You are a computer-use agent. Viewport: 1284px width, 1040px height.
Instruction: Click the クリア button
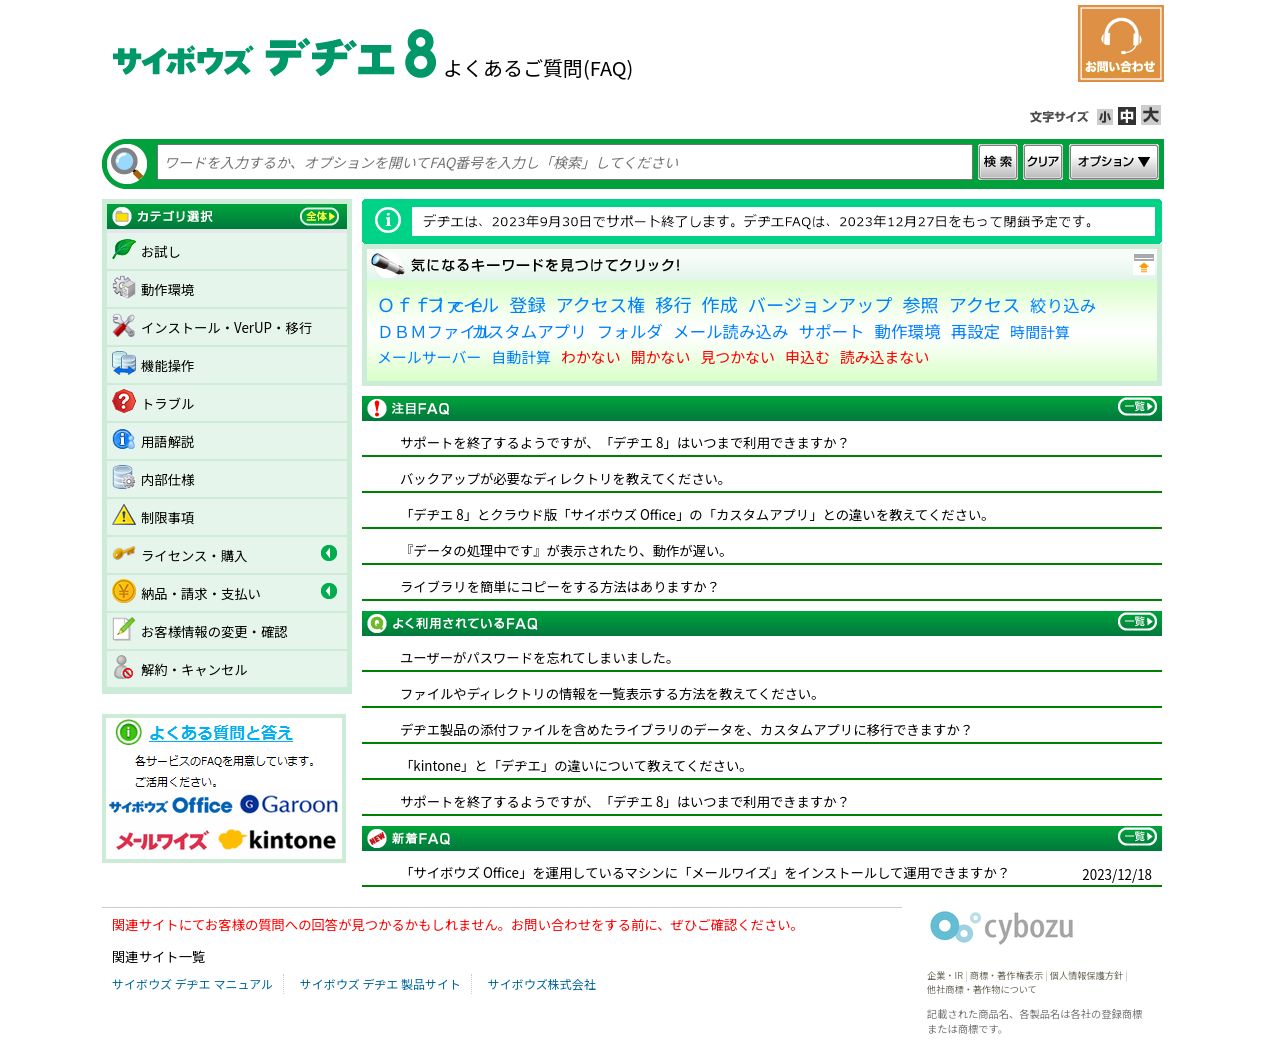tap(1043, 162)
